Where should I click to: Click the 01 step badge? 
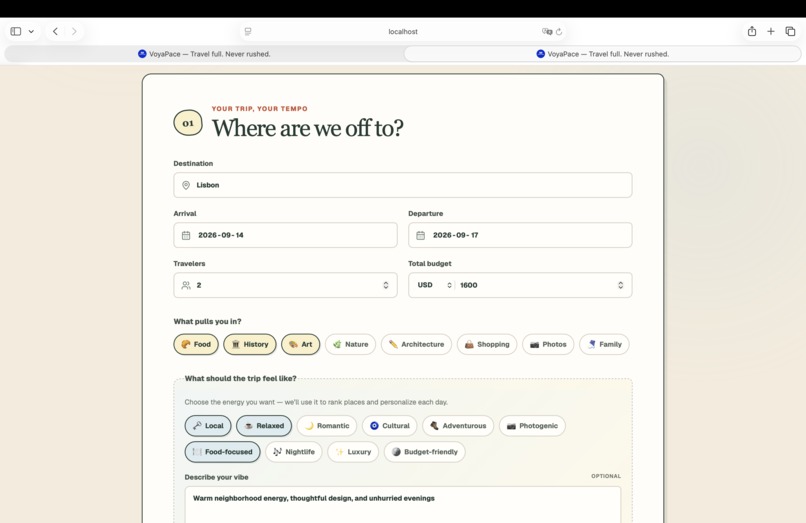188,123
